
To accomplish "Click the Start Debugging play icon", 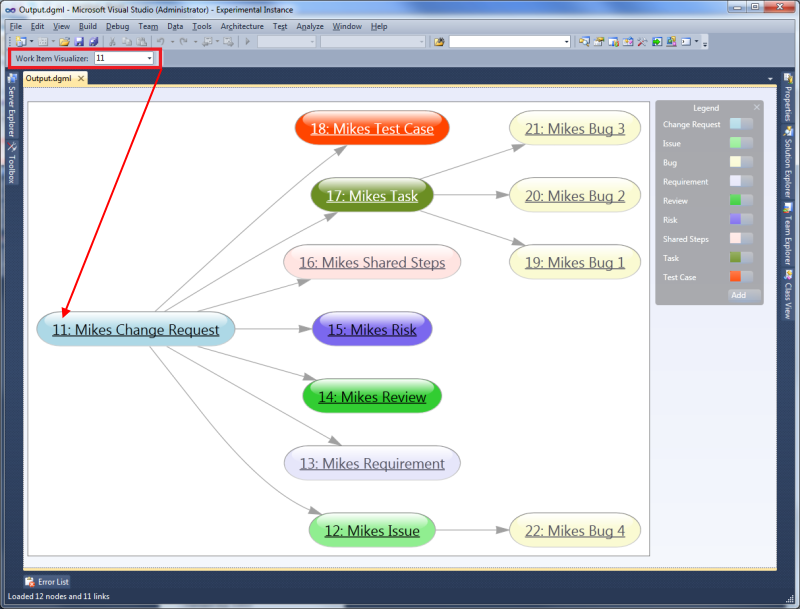I will 247,42.
